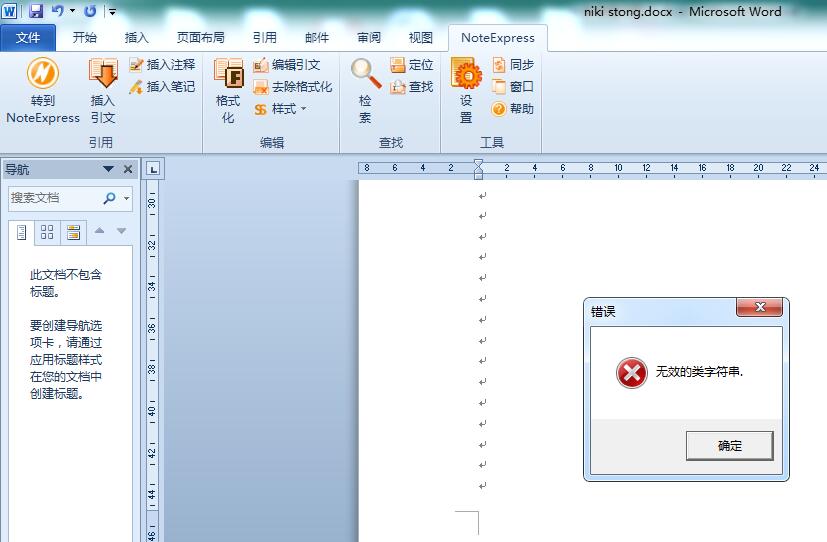Select the NoteExpress ribbon tab

pos(497,38)
